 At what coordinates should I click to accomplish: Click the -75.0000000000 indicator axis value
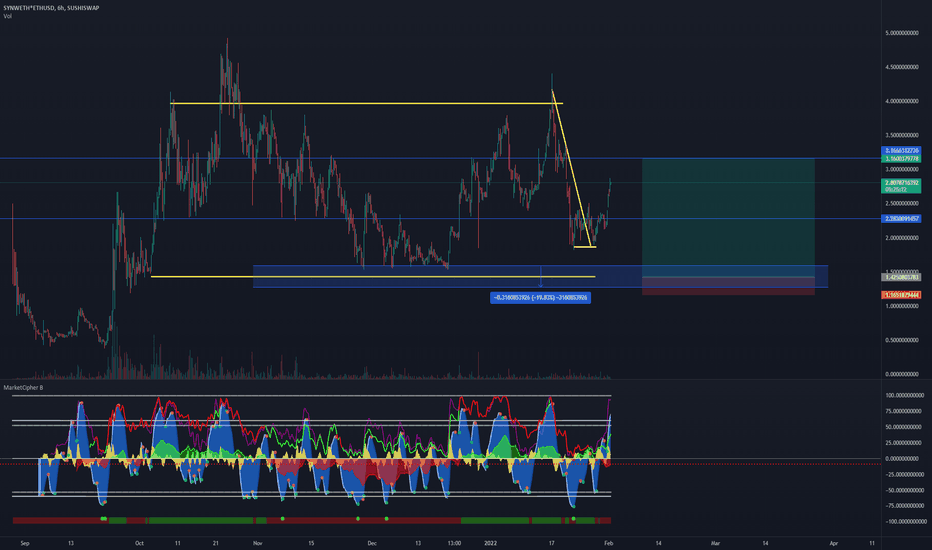pos(905,506)
